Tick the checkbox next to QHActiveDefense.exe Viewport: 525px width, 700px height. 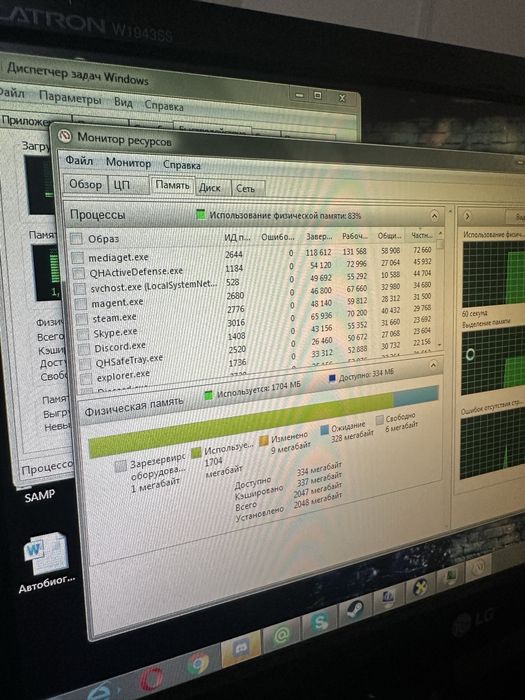click(79, 273)
